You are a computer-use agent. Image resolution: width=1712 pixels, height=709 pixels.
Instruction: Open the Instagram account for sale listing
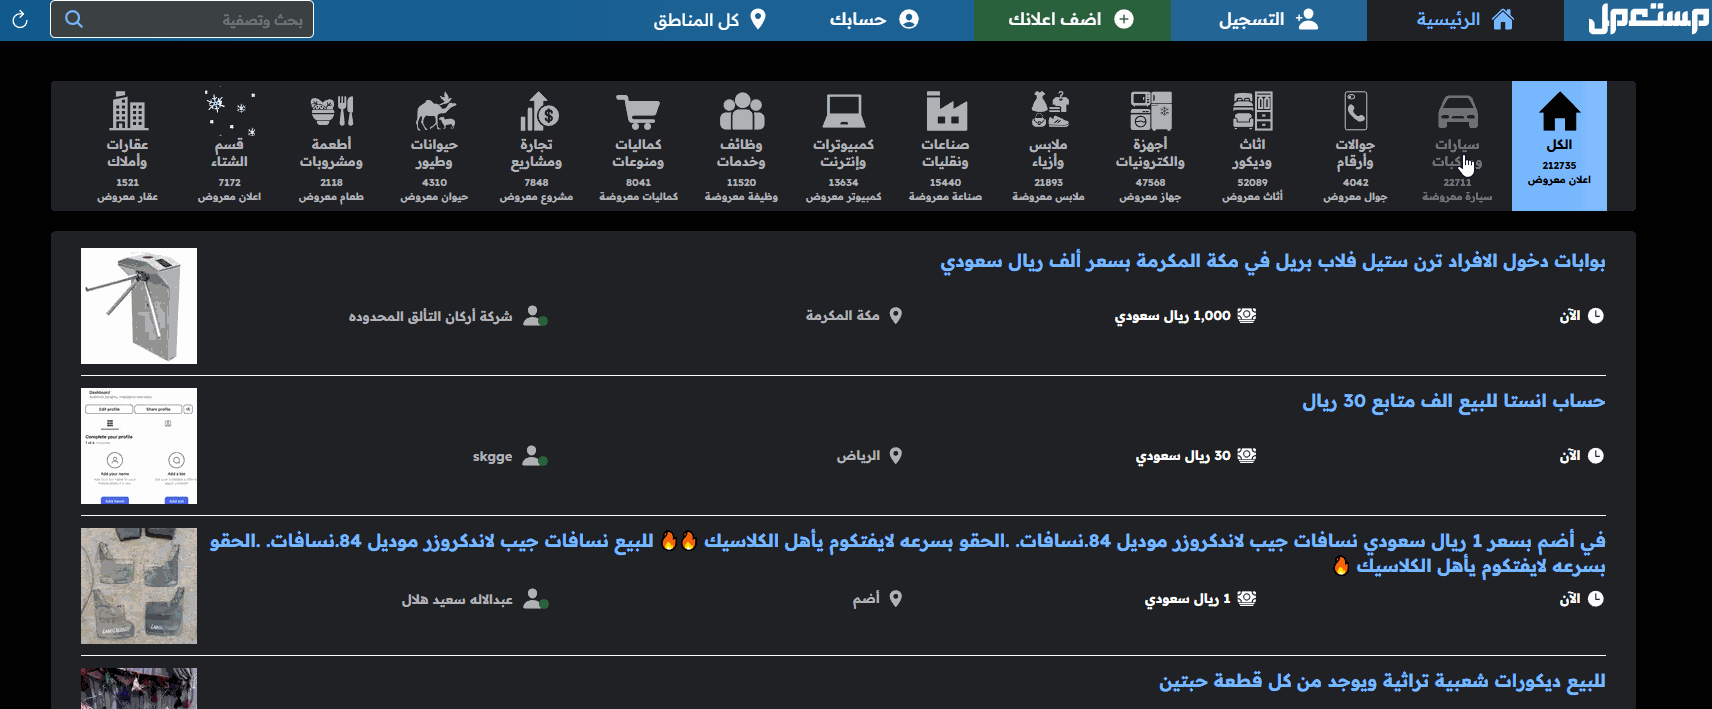click(x=1453, y=402)
